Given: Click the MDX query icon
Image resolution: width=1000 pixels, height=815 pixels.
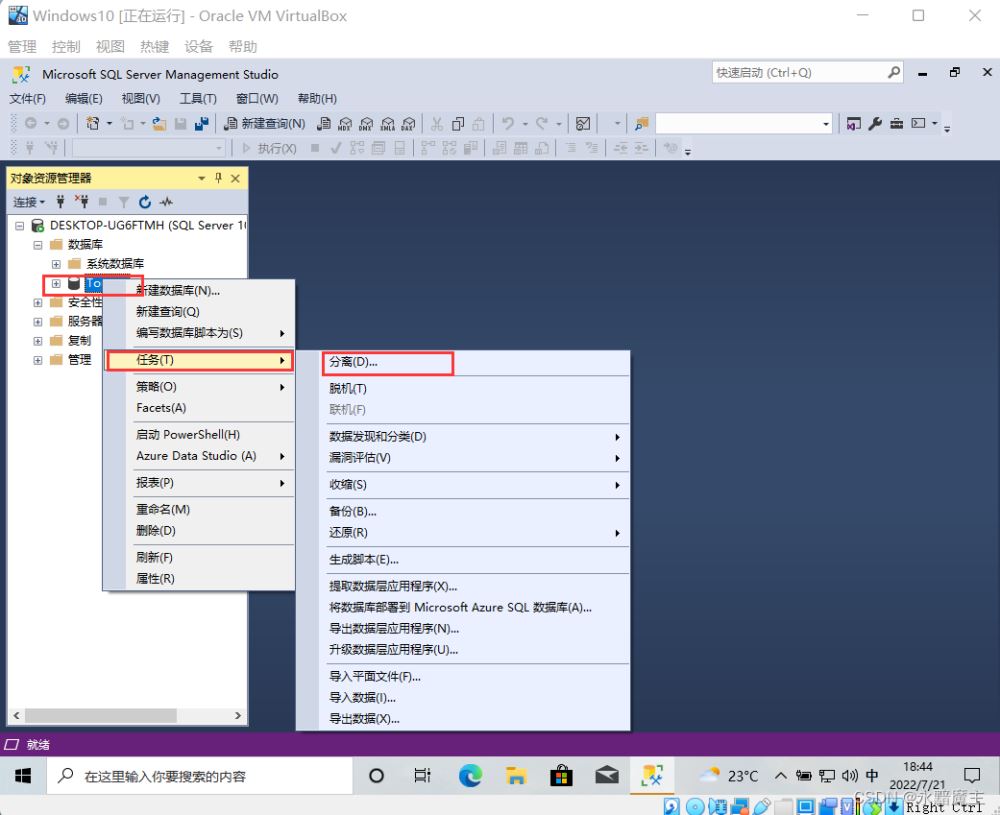Looking at the screenshot, I should [345, 124].
